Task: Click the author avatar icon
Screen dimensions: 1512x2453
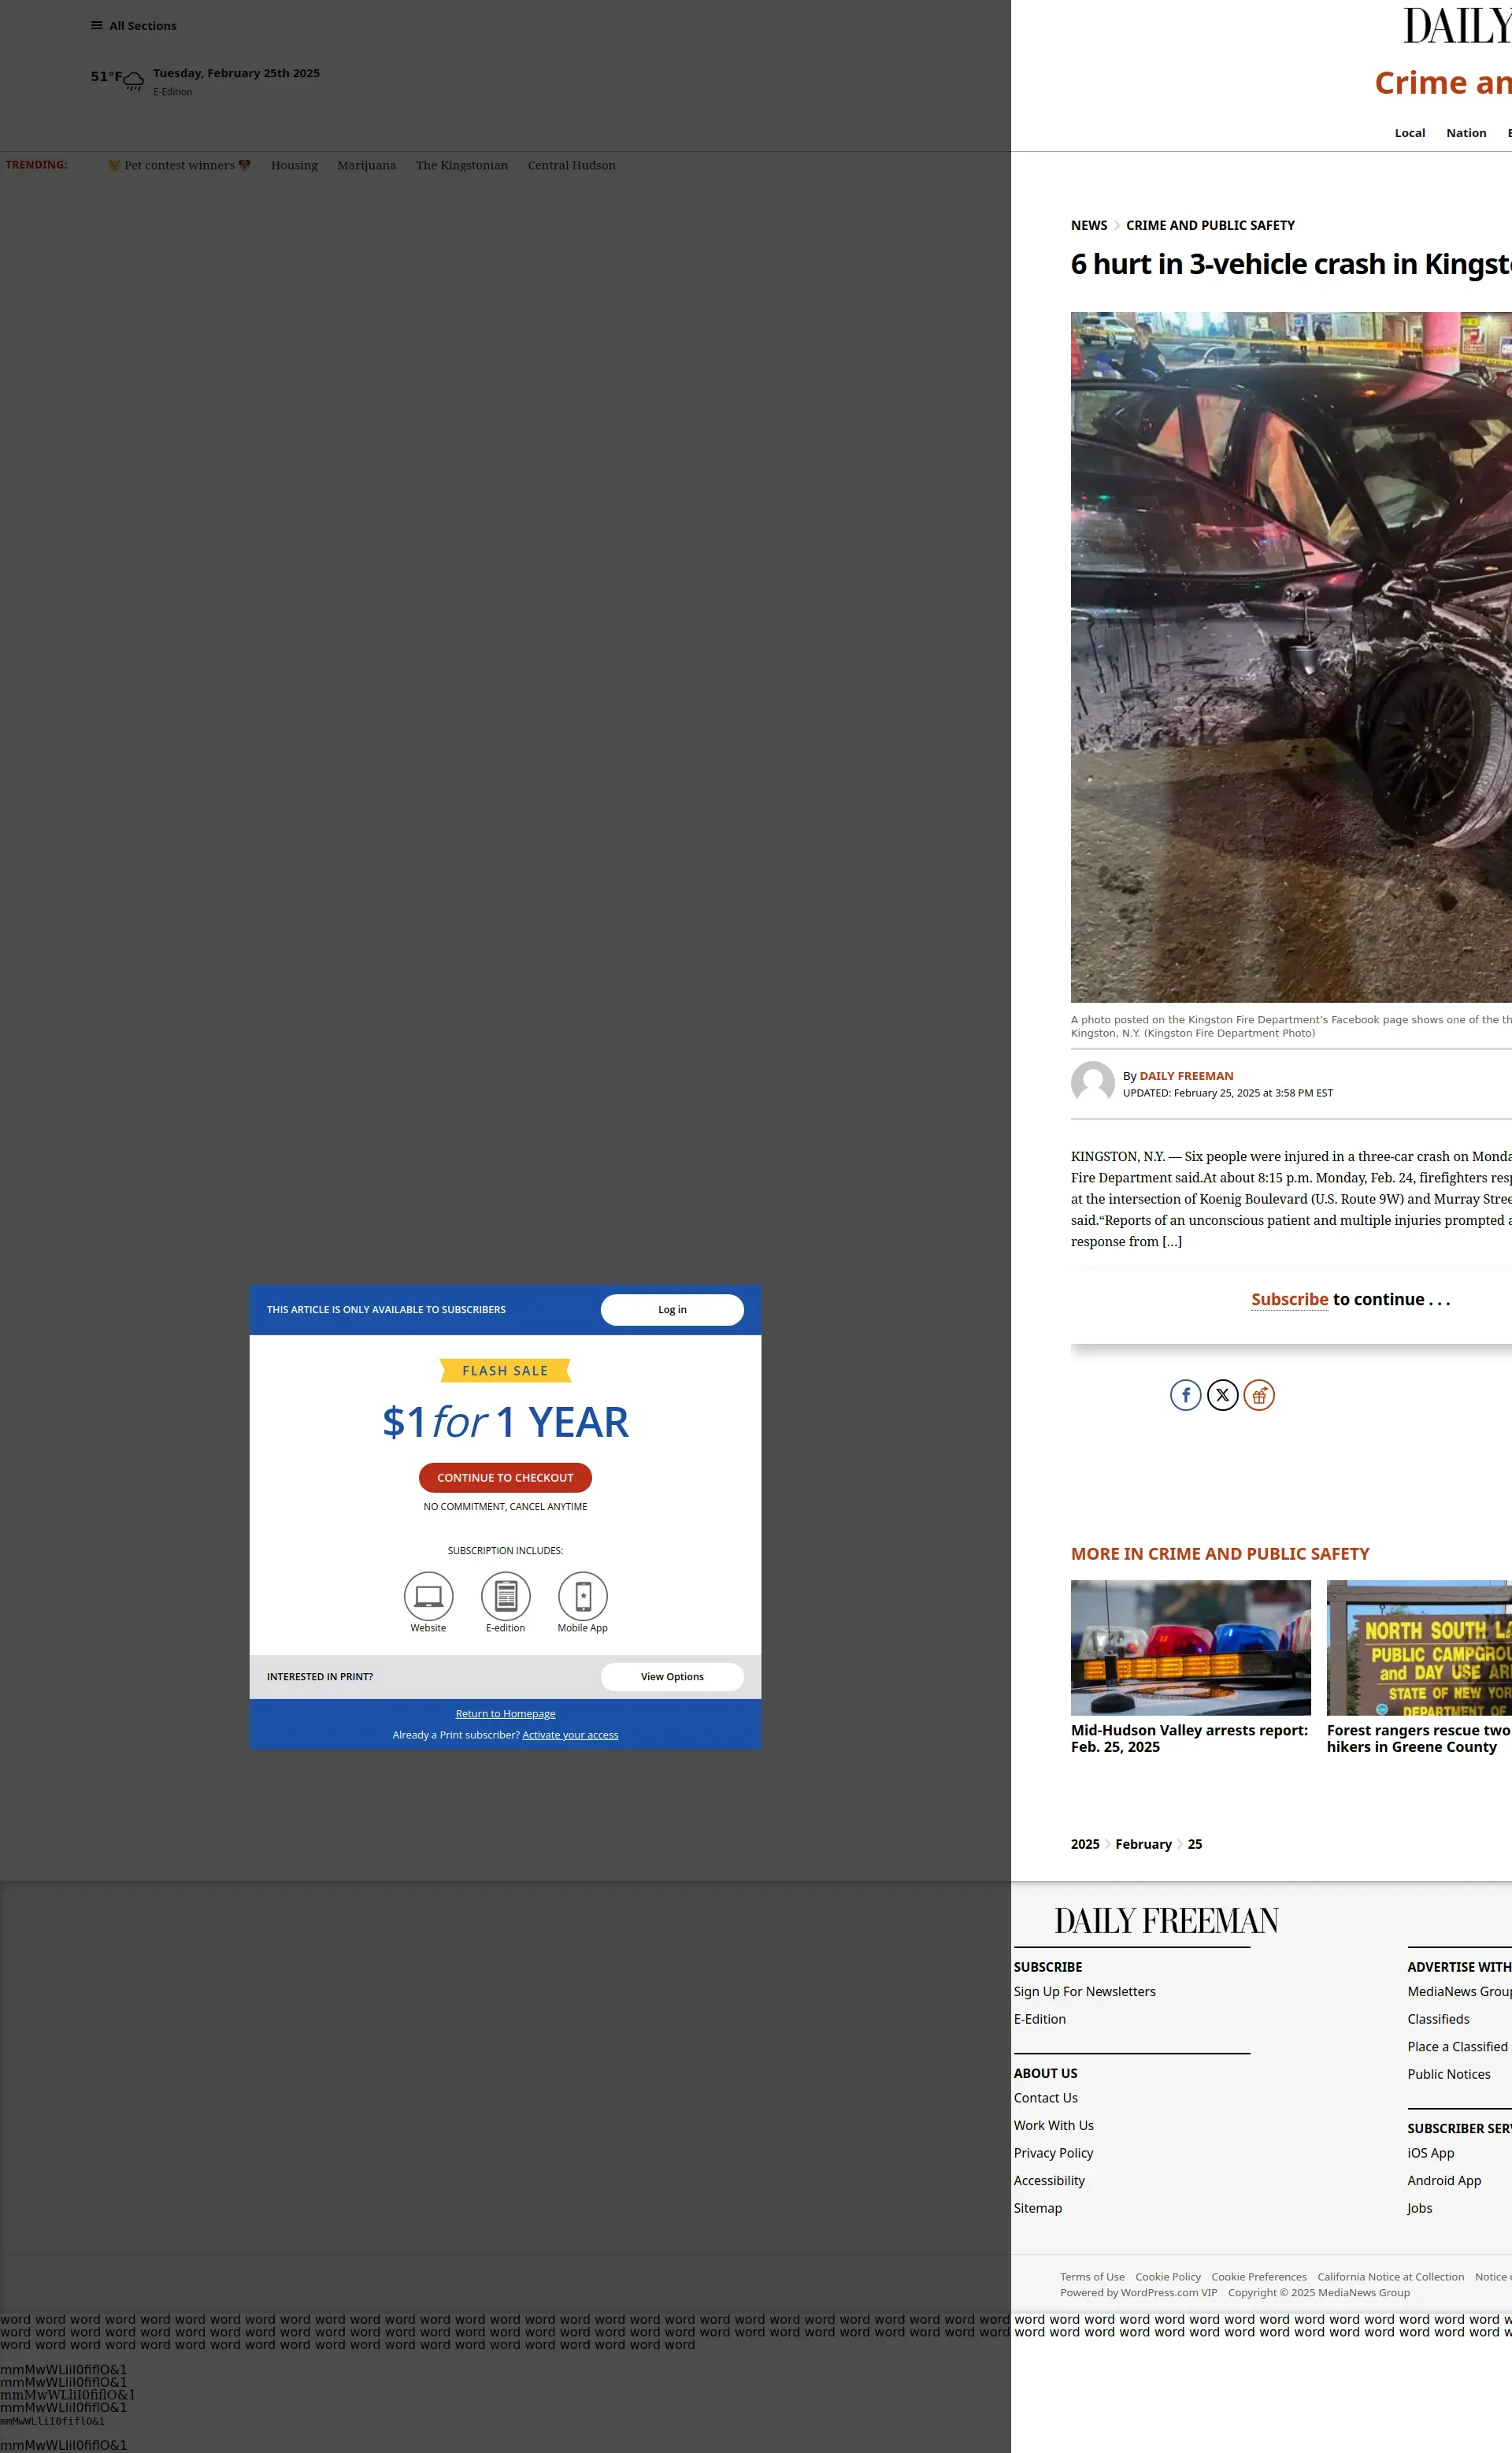Action: pos(1092,1082)
